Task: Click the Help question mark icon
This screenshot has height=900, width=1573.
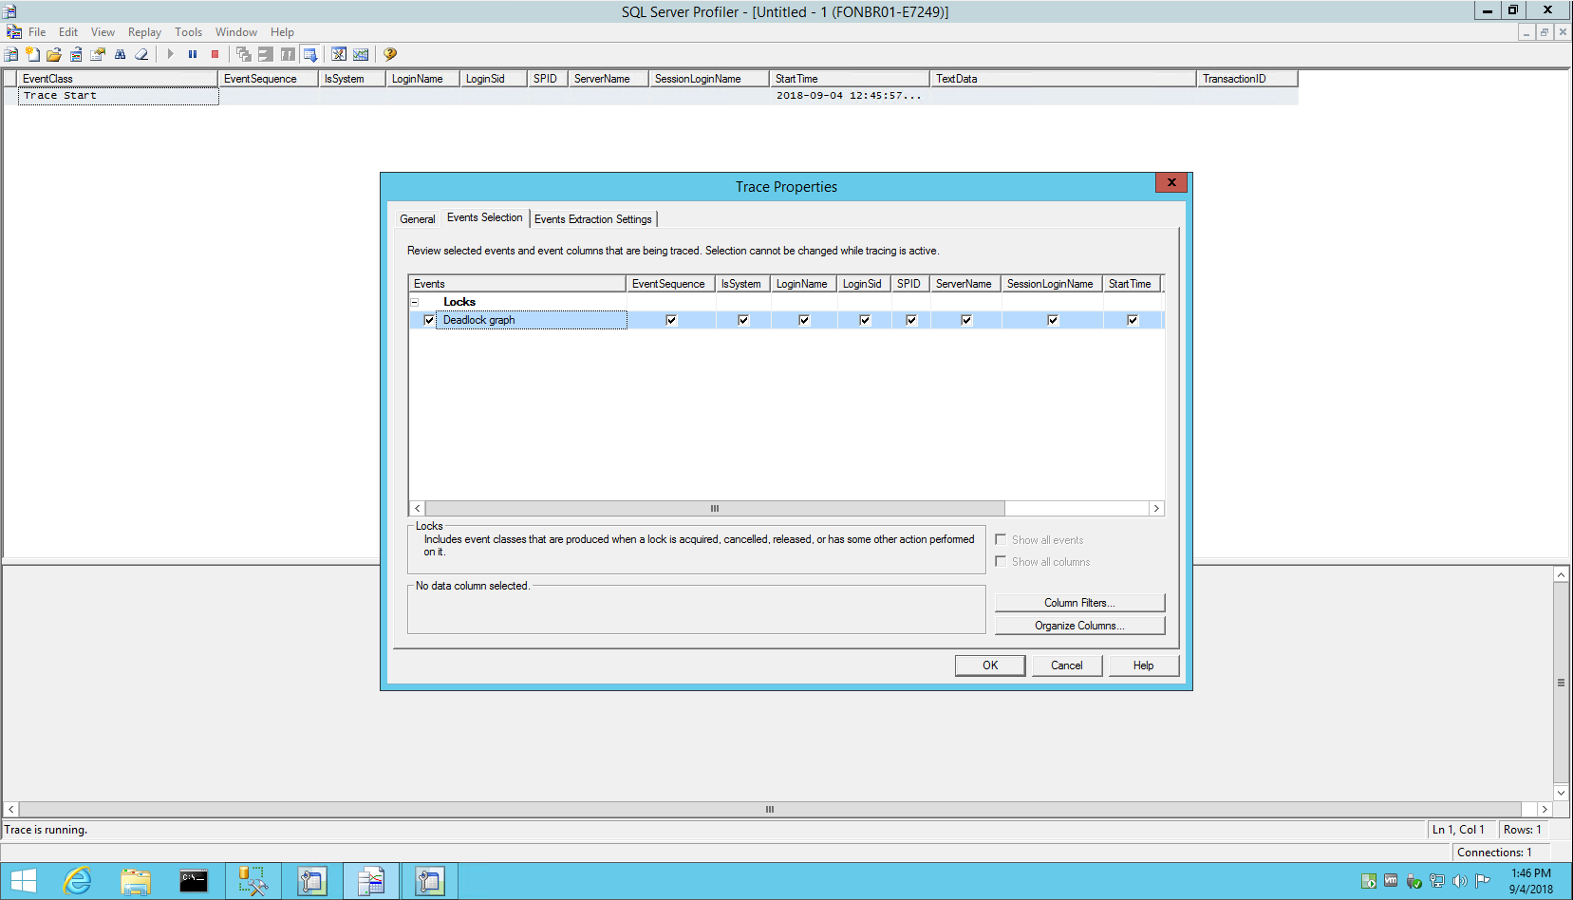Action: pyautogui.click(x=390, y=54)
